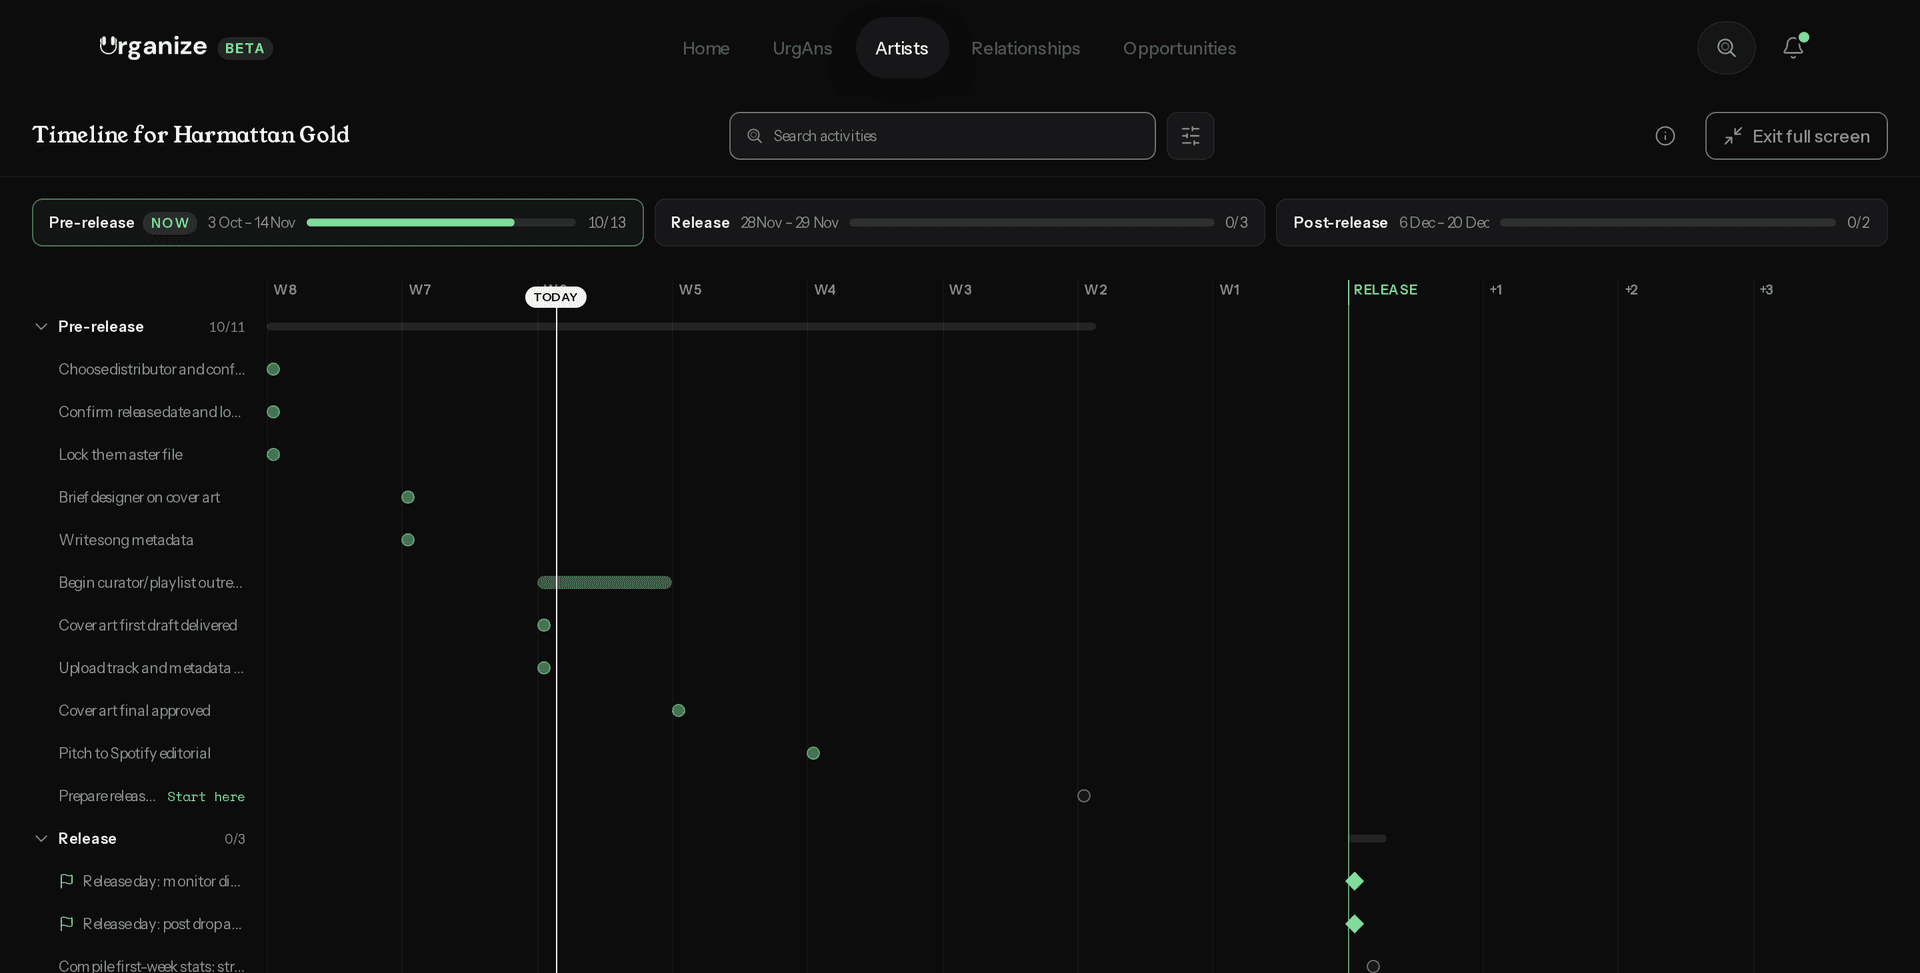
Task: Click the Release day: monitor diamond marker
Action: click(1354, 881)
